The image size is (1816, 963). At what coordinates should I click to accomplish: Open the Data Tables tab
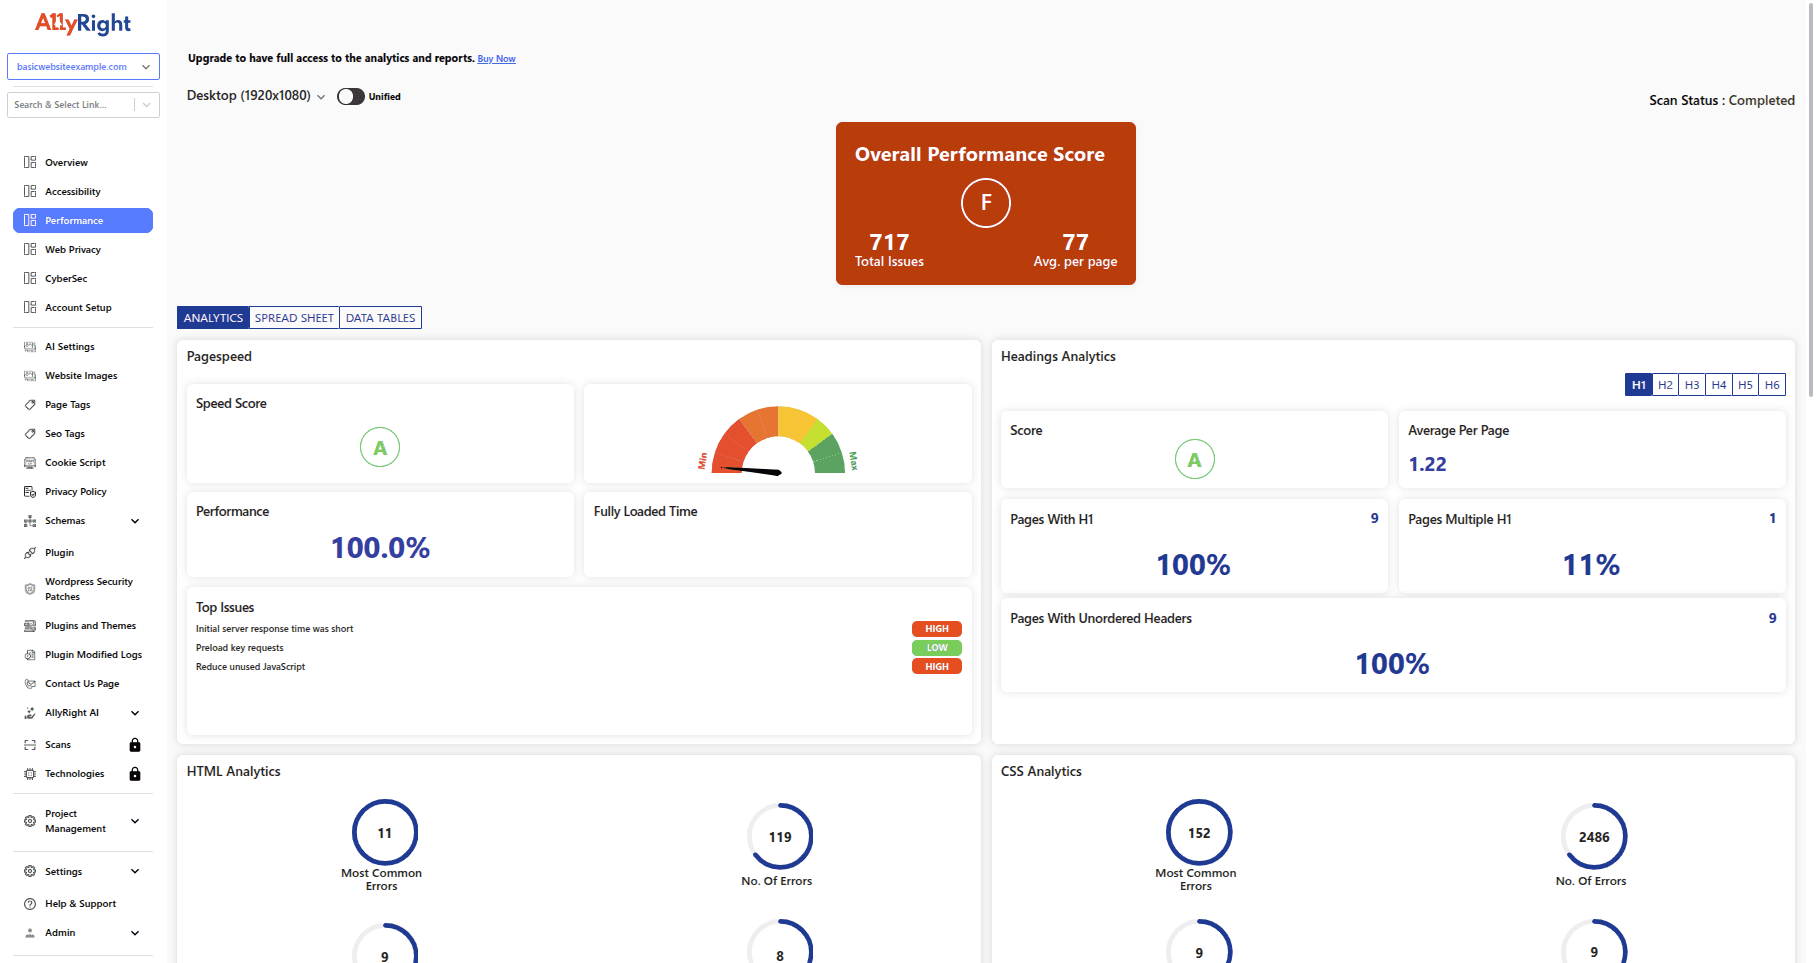click(x=380, y=317)
